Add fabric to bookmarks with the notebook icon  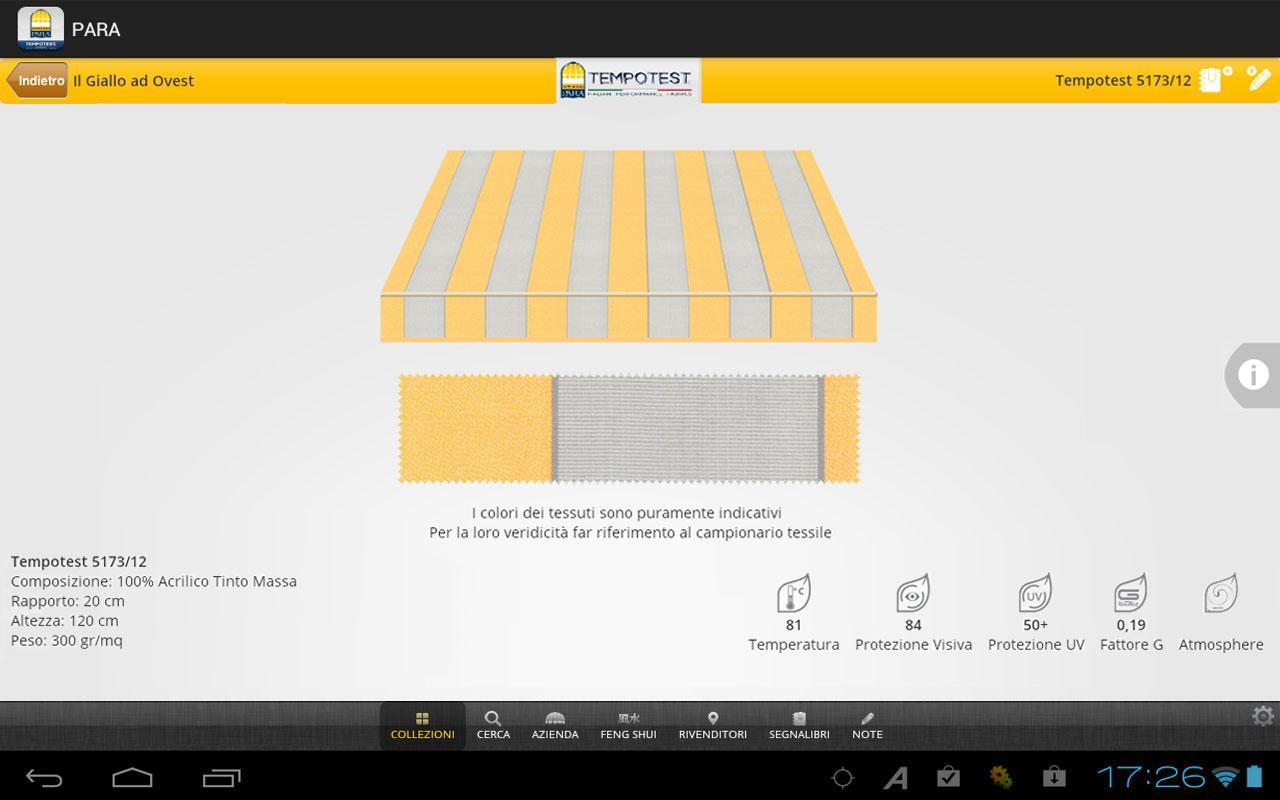(1215, 80)
